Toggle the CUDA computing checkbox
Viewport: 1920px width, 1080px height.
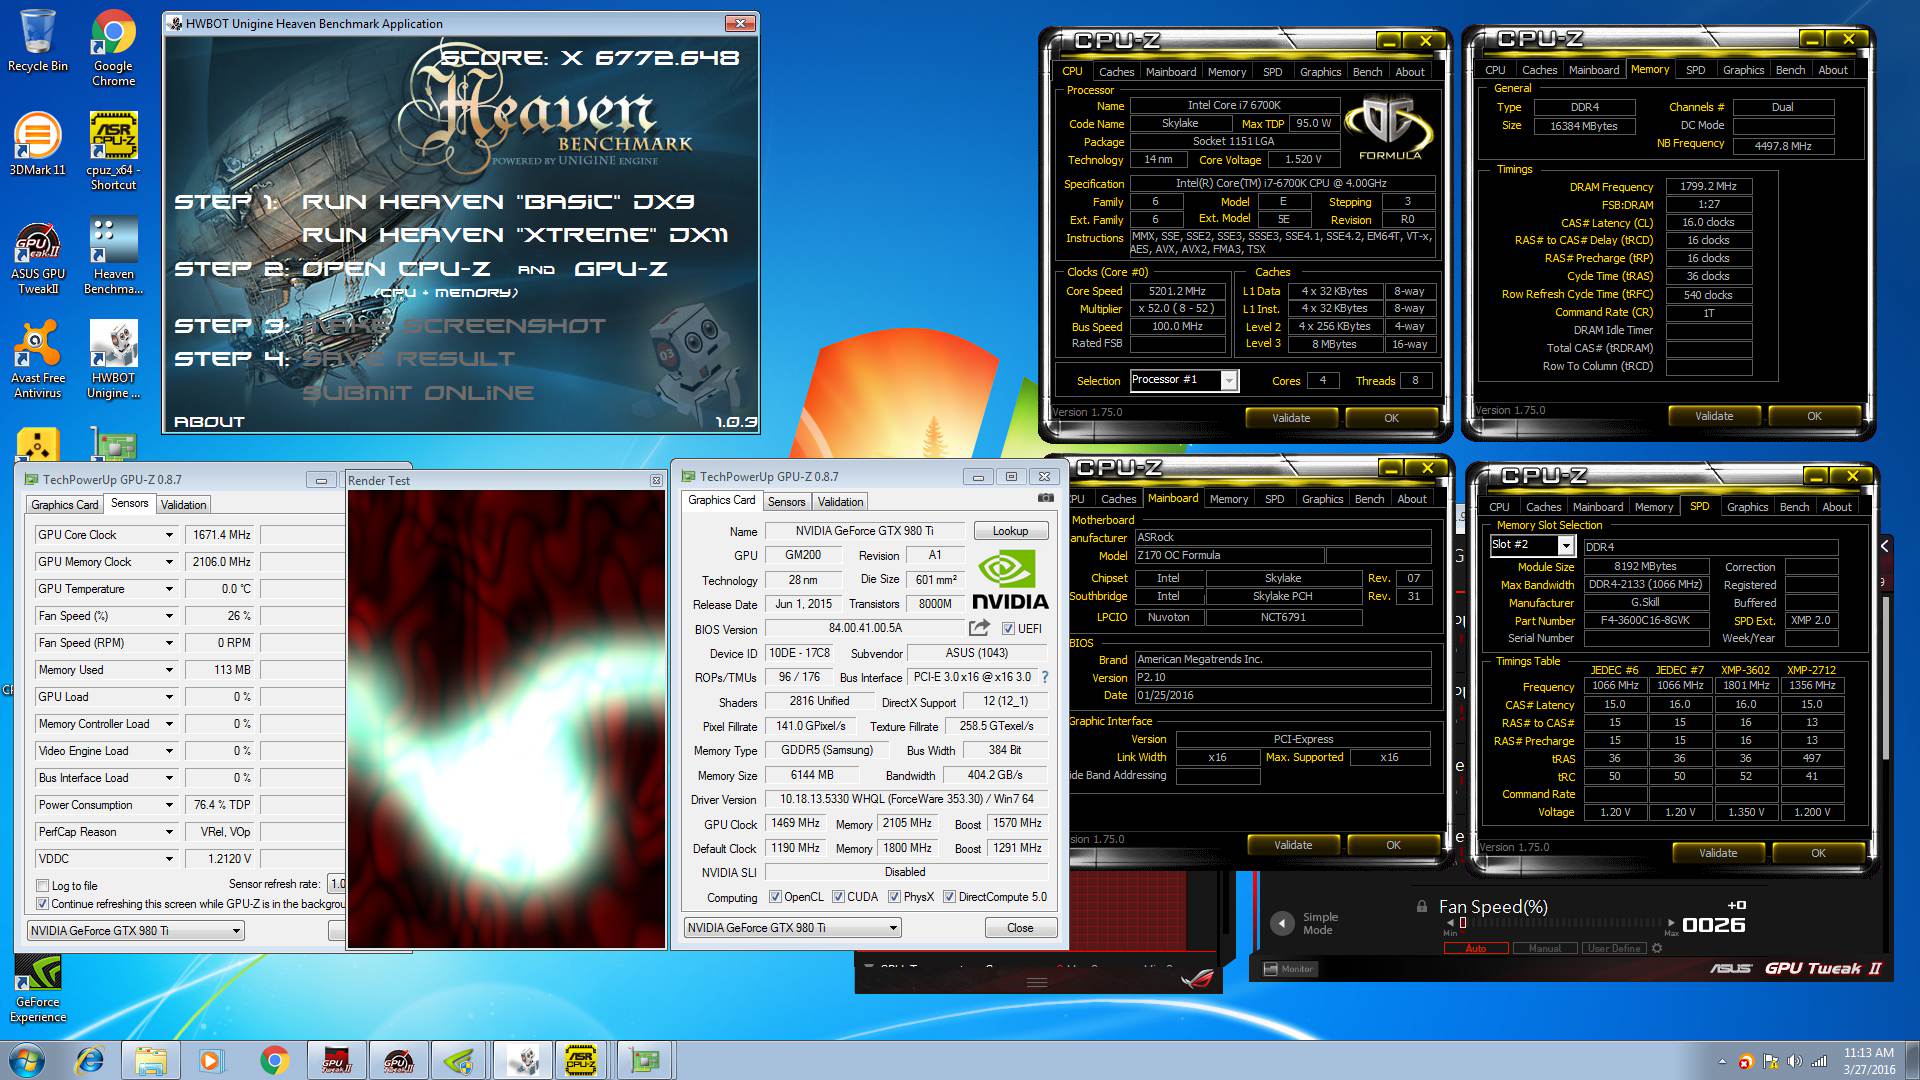(x=838, y=897)
